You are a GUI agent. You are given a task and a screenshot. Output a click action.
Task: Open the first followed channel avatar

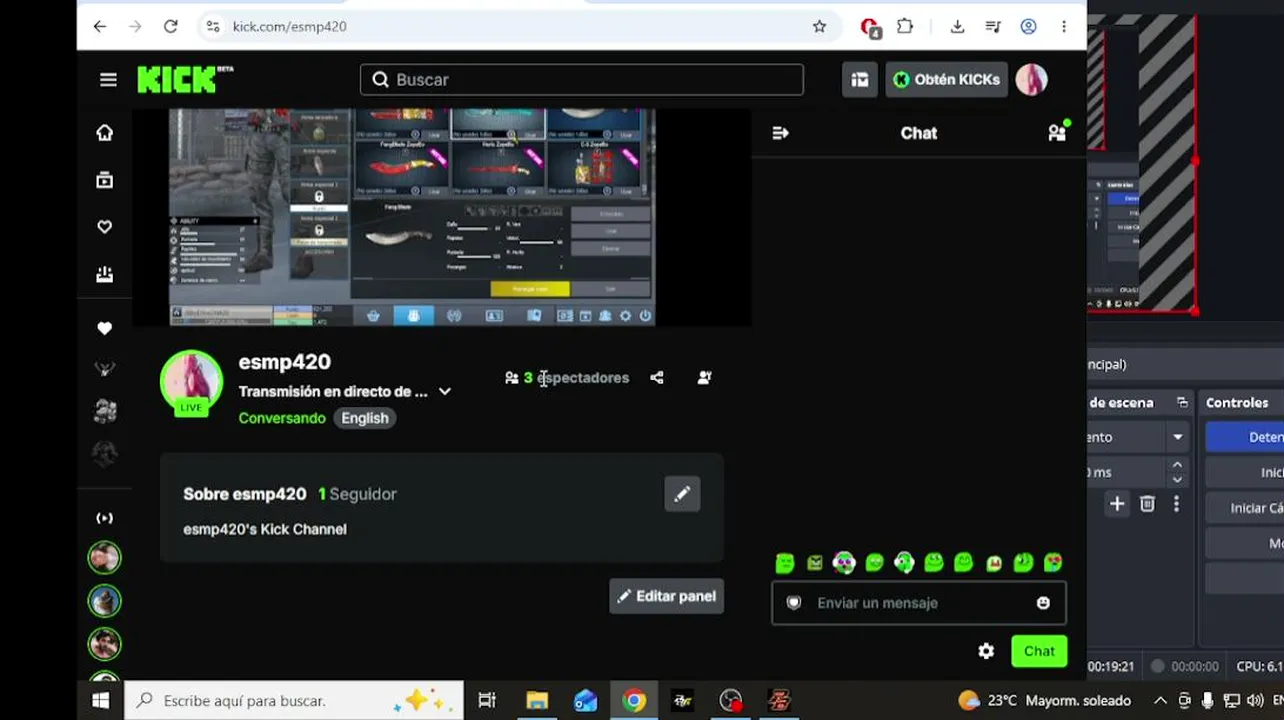104,557
